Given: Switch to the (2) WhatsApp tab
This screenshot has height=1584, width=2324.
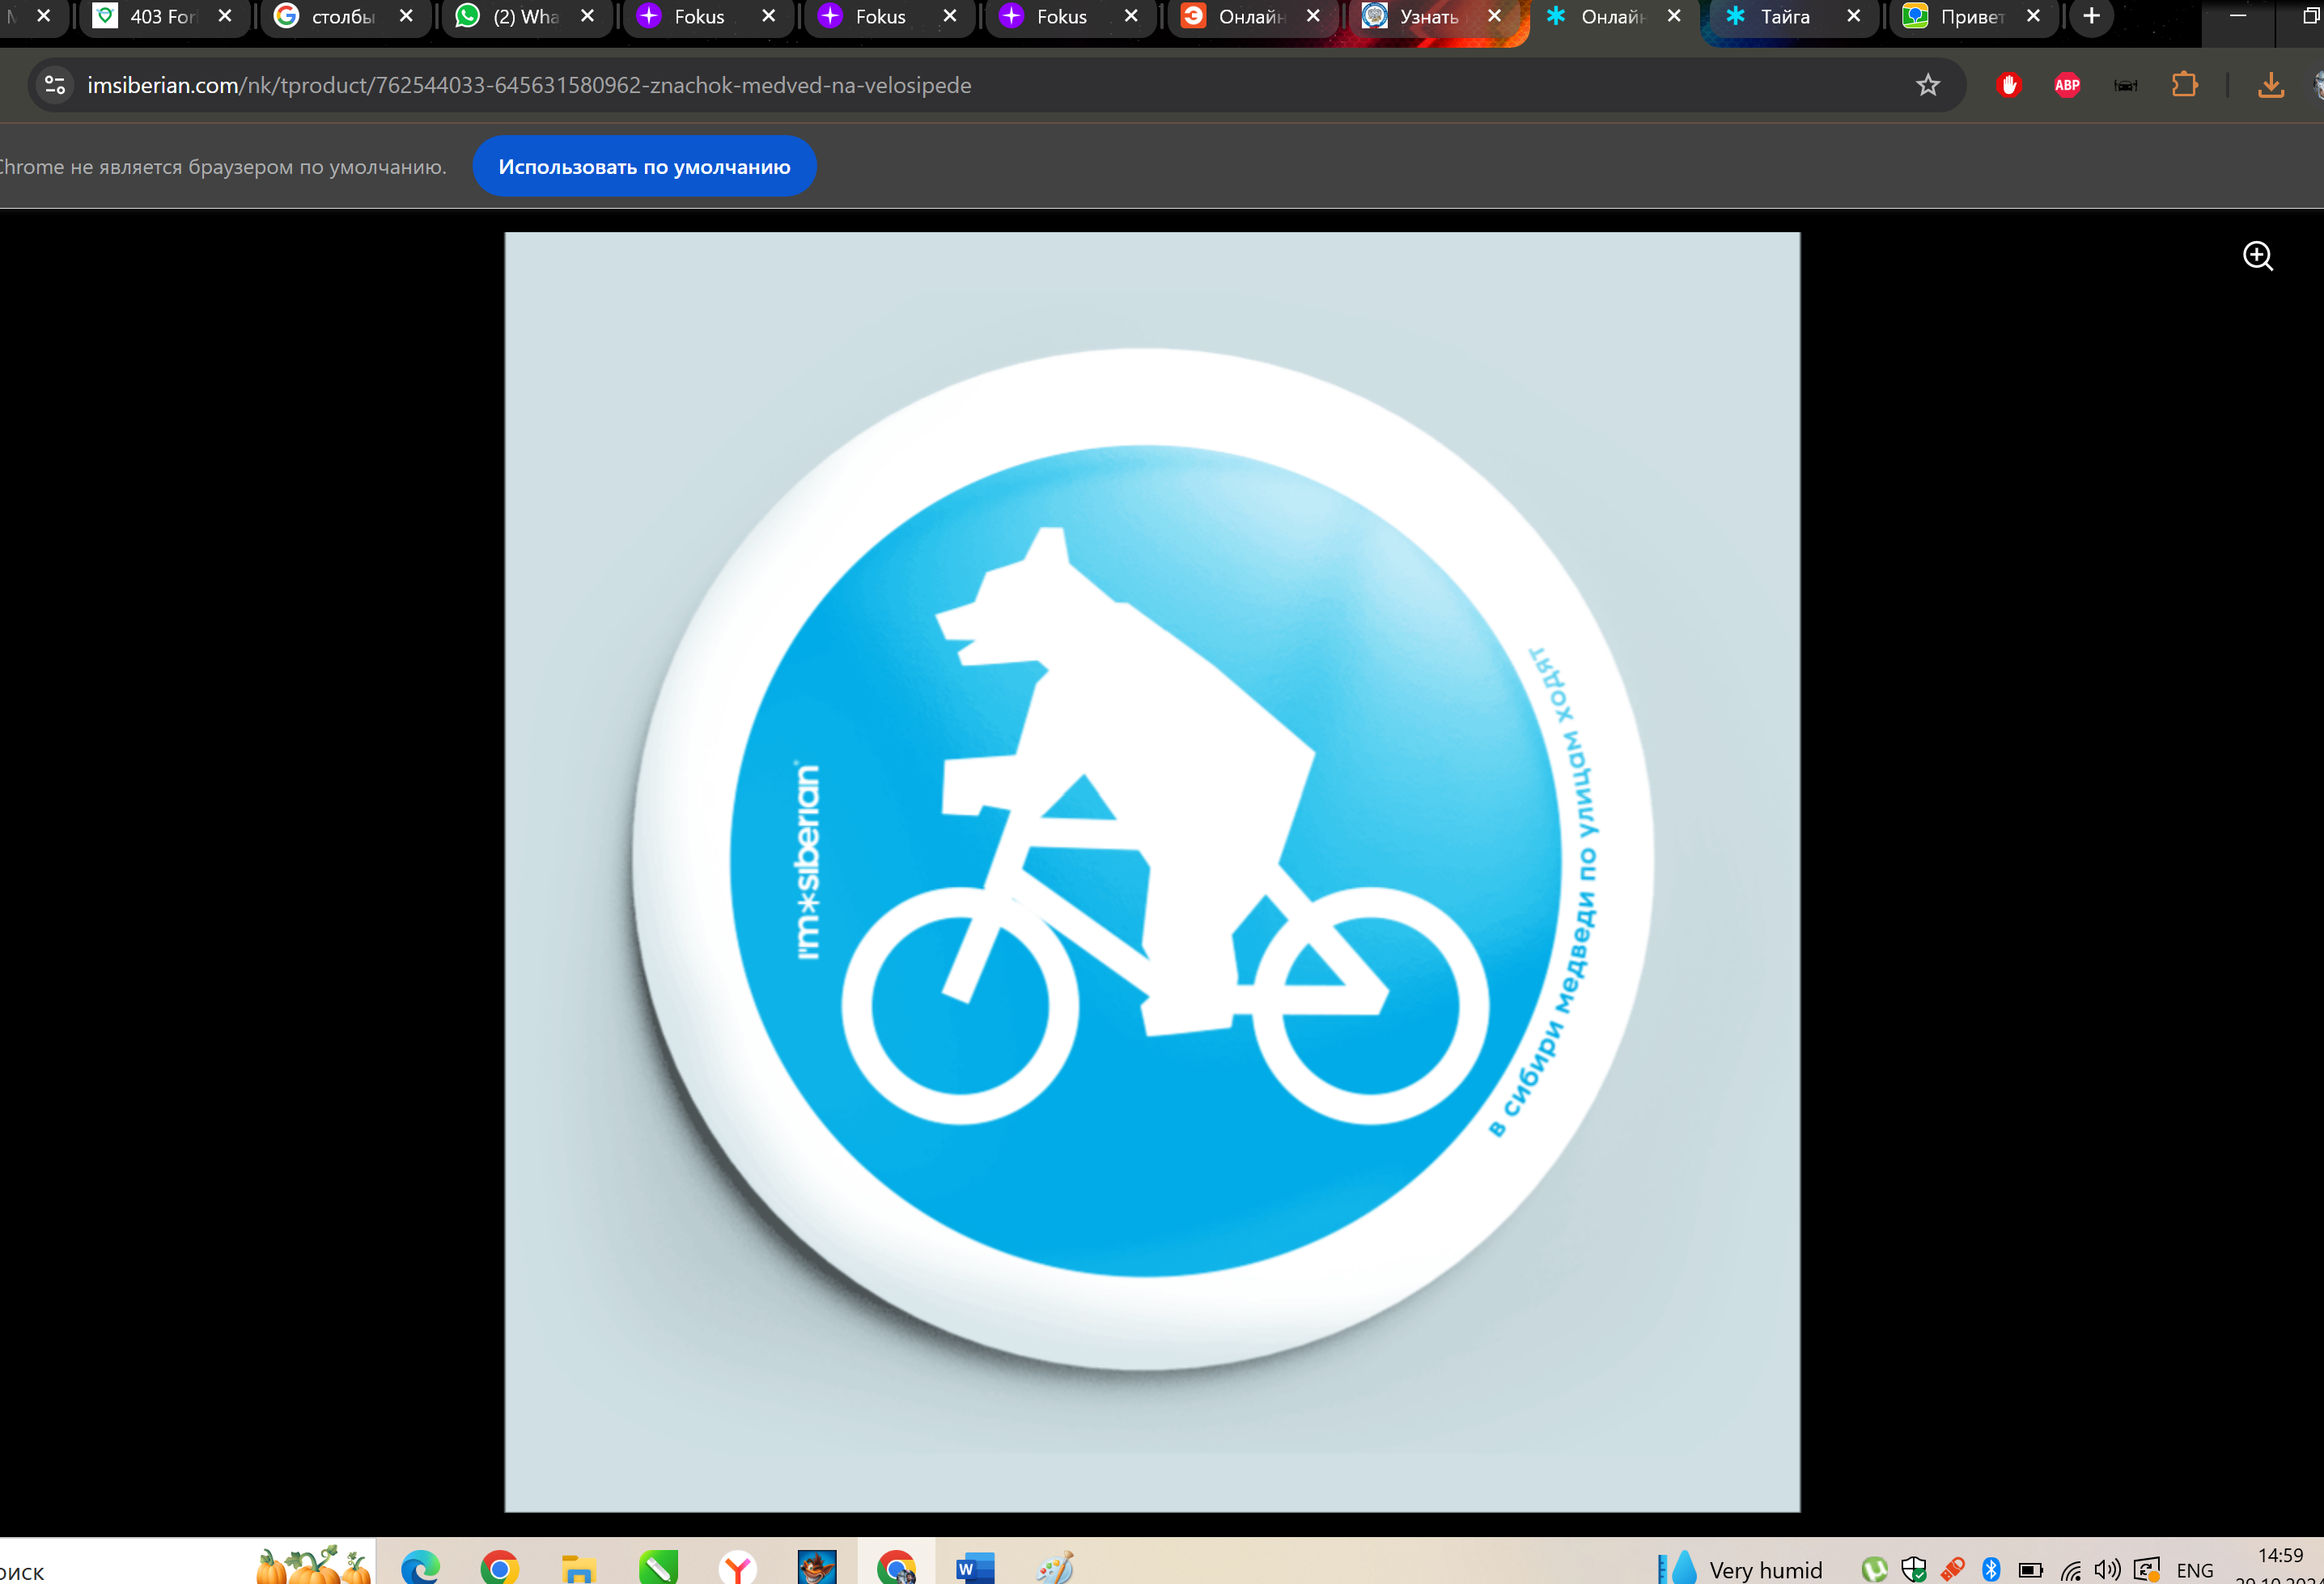Looking at the screenshot, I should (x=525, y=16).
